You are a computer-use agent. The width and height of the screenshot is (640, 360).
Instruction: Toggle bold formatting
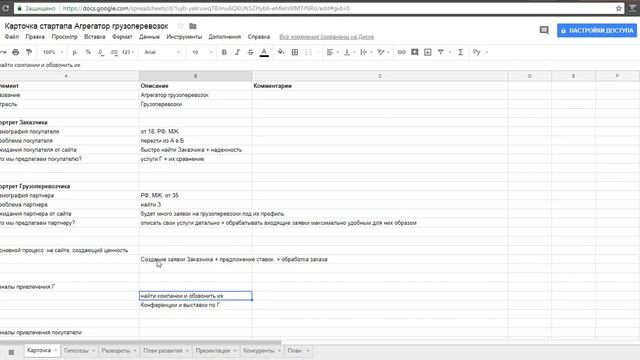[224, 52]
